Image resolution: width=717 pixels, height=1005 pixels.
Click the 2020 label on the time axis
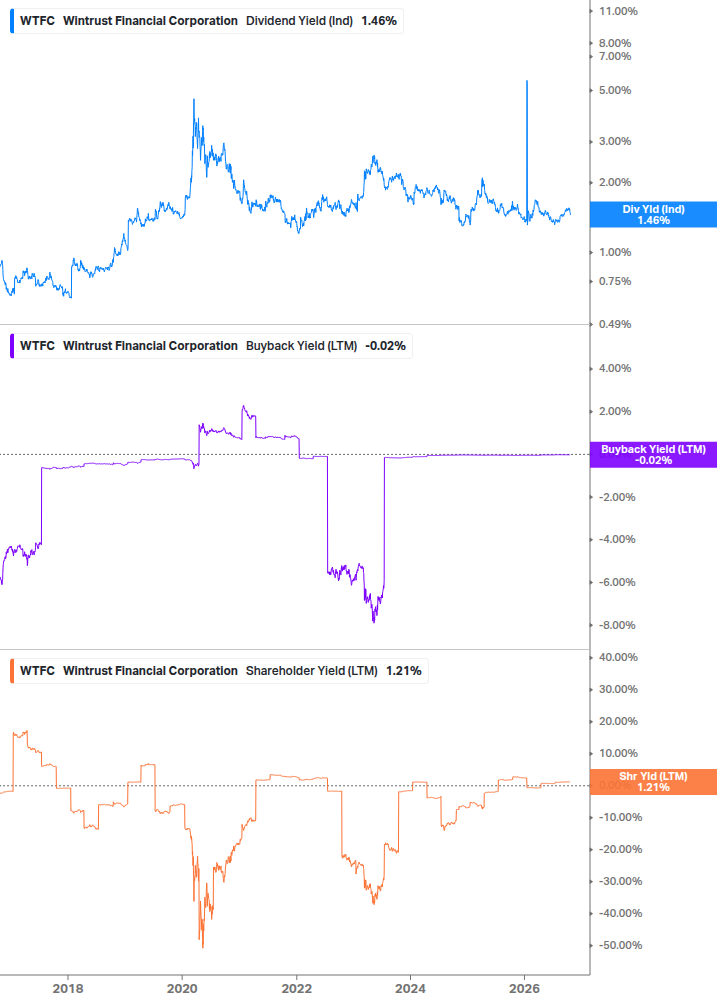(x=182, y=988)
